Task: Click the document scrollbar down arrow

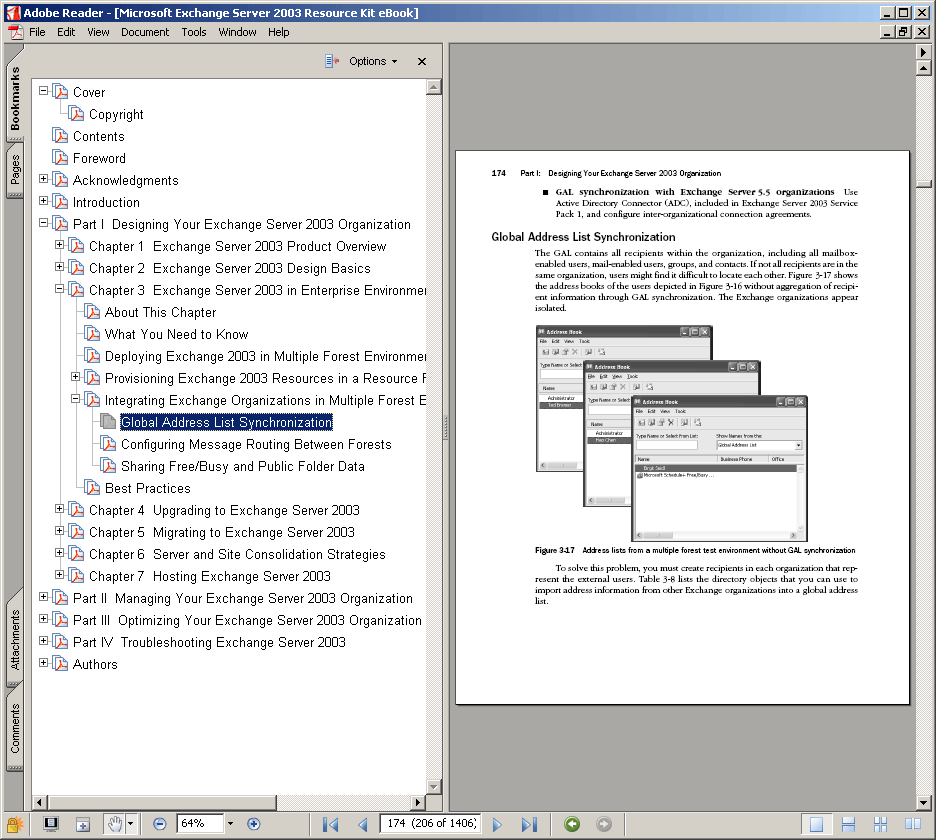Action: point(923,803)
